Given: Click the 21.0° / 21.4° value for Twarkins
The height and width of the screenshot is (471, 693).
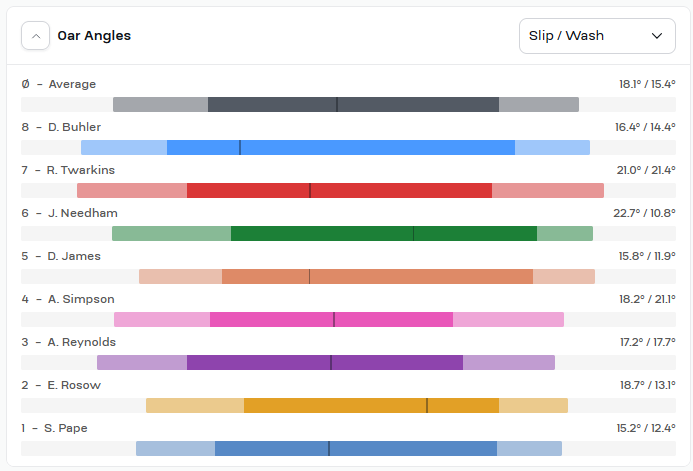Looking at the screenshot, I should pyautogui.click(x=646, y=170).
